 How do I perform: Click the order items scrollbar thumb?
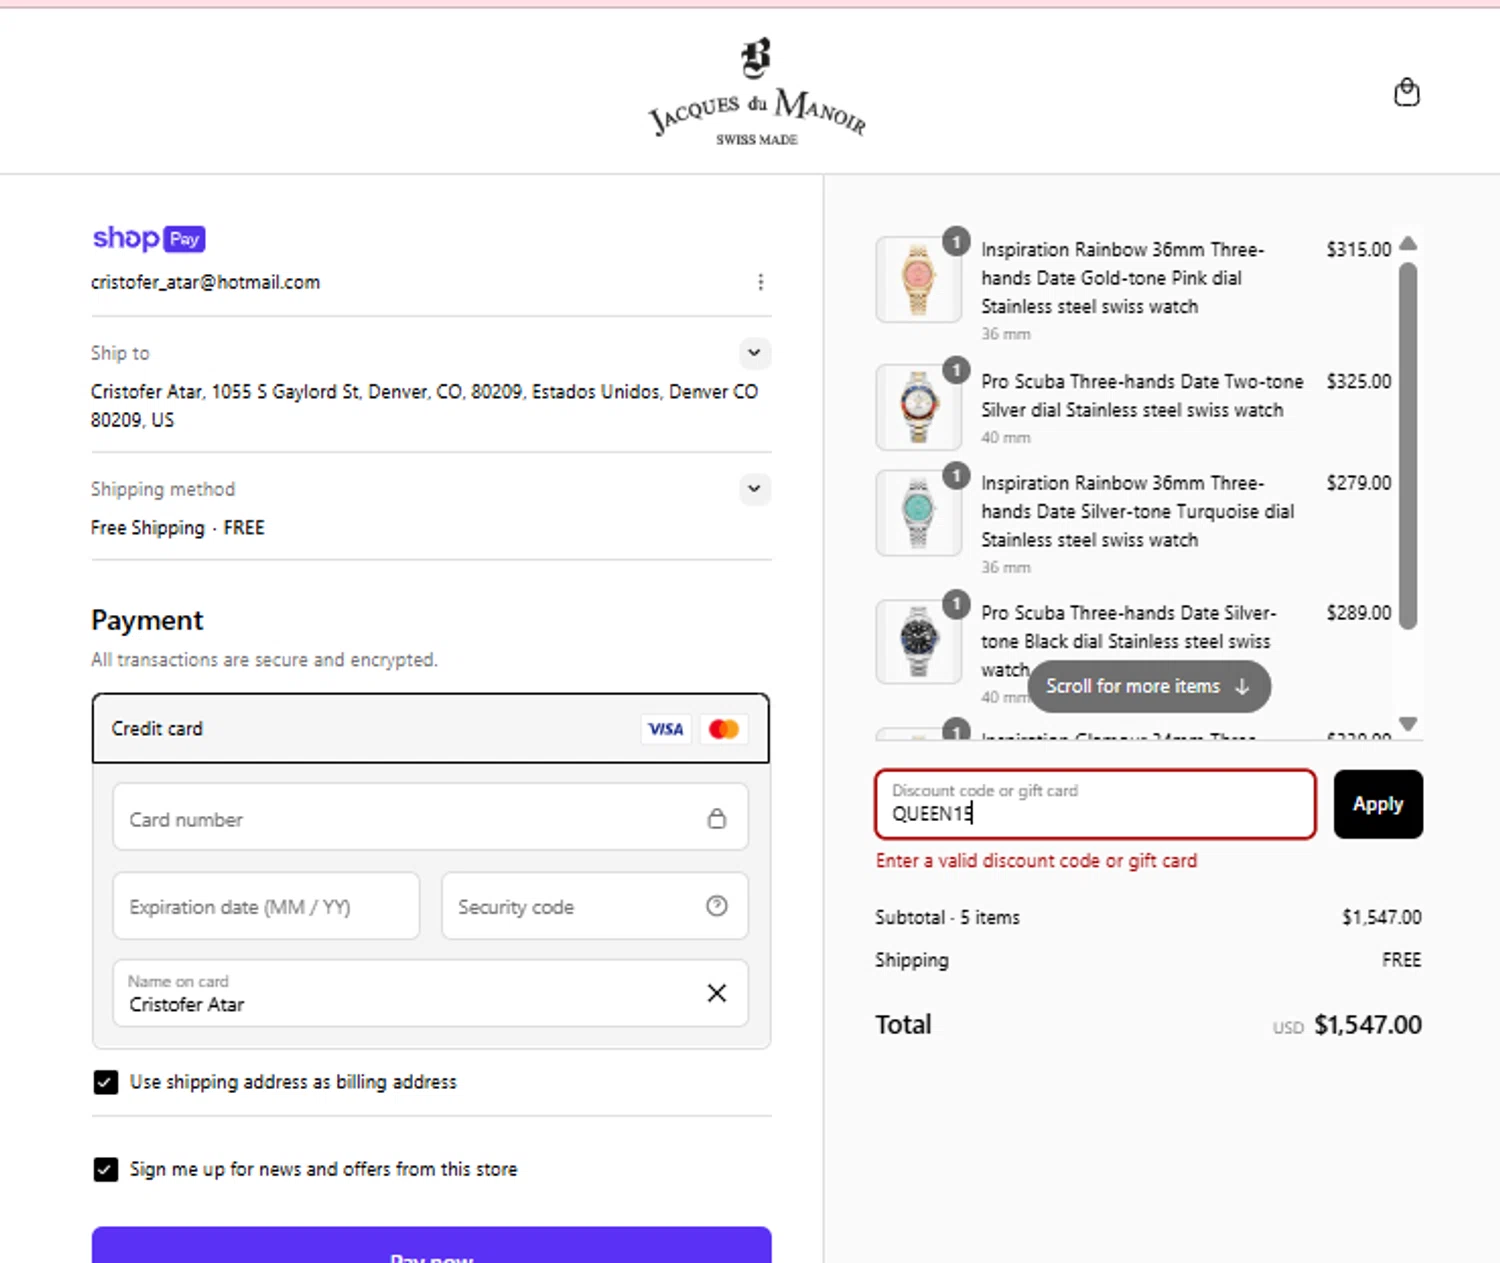click(1408, 446)
